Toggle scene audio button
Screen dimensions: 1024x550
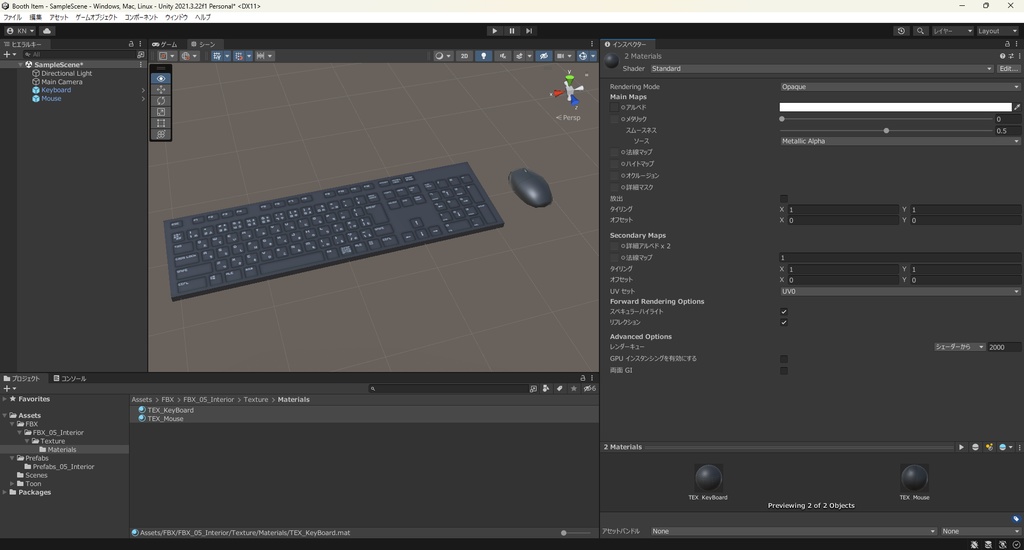tap(502, 56)
